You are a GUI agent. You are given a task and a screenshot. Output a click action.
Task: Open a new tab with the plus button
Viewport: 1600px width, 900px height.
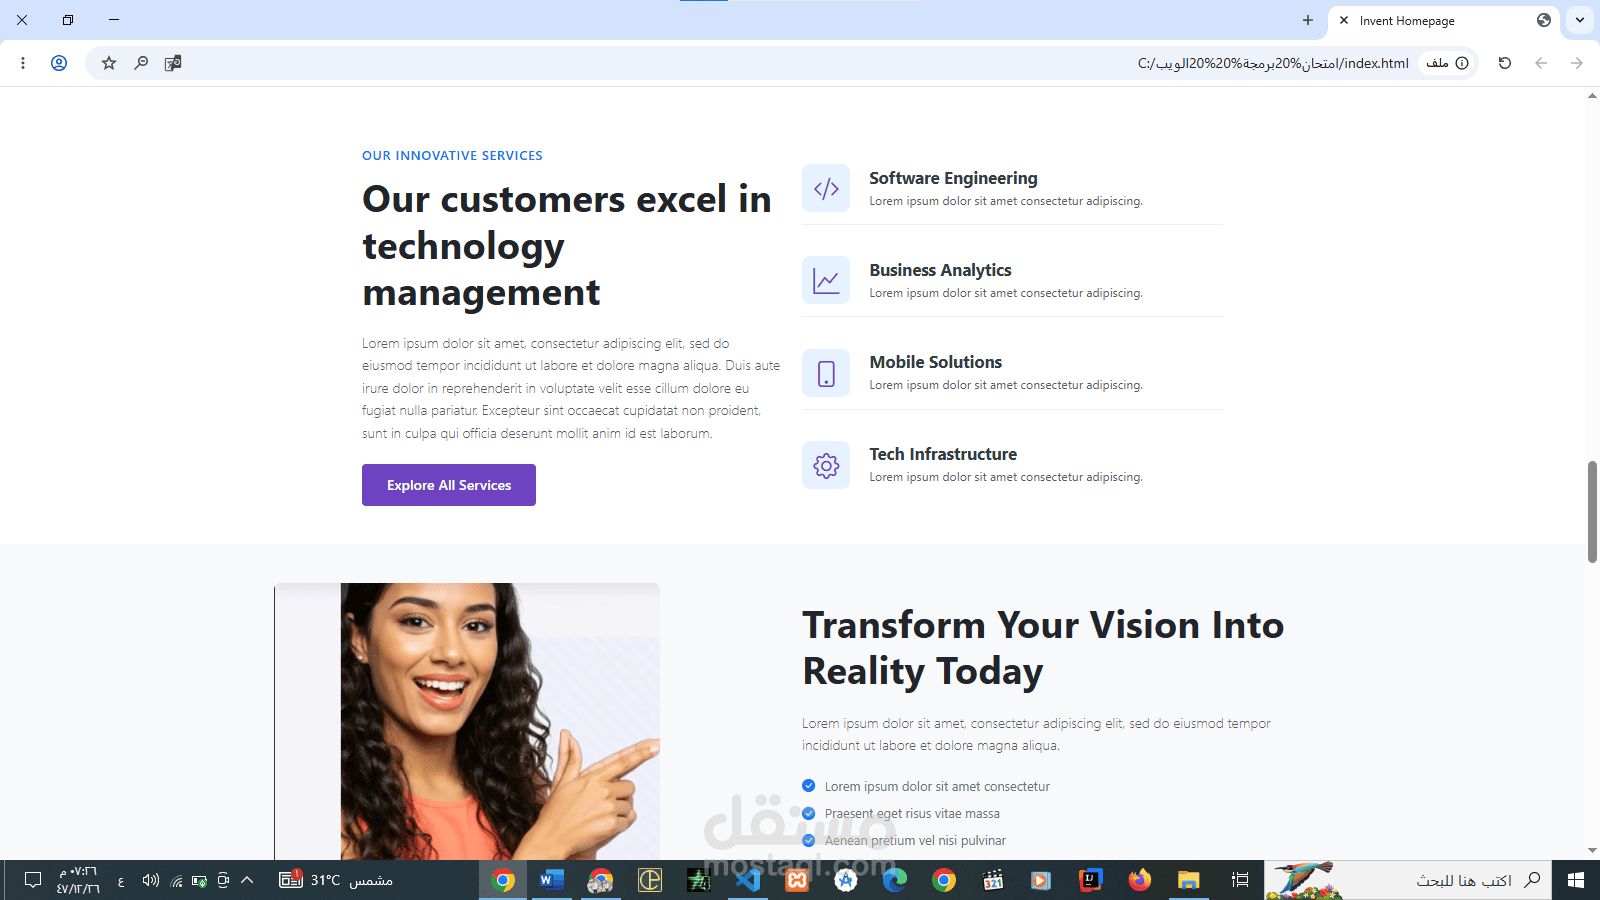pos(1308,20)
